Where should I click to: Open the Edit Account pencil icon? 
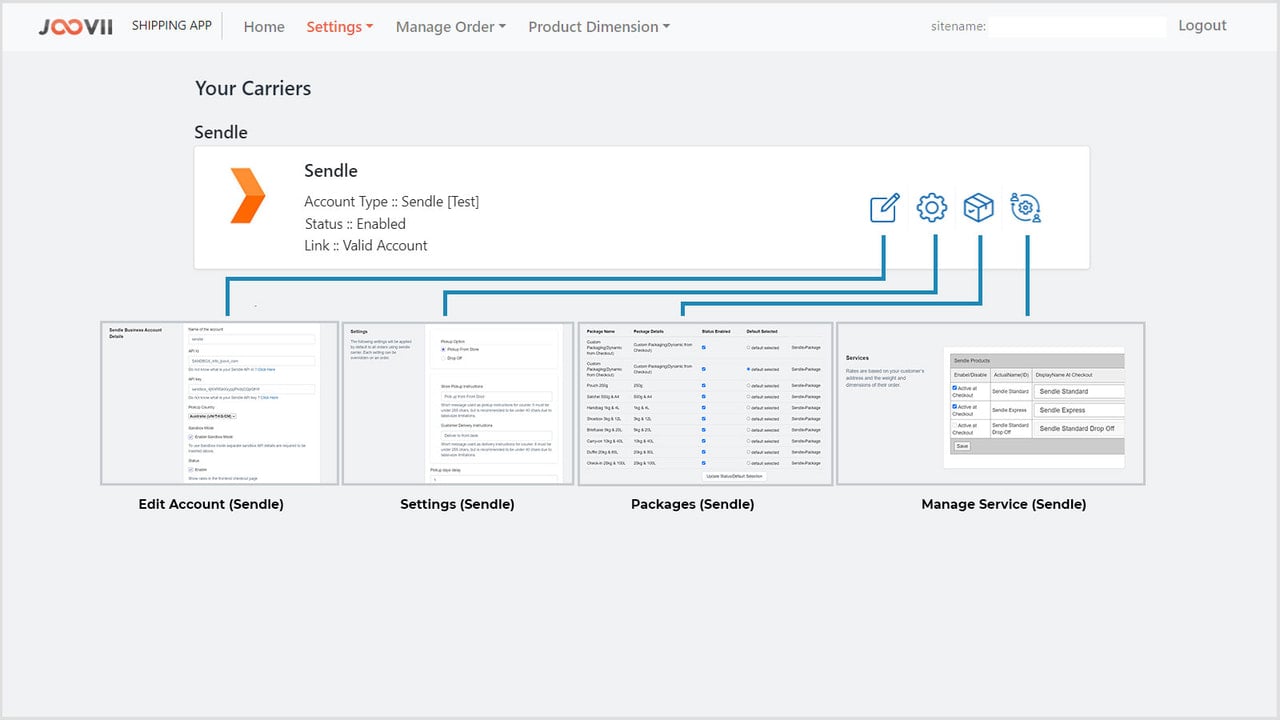885,208
